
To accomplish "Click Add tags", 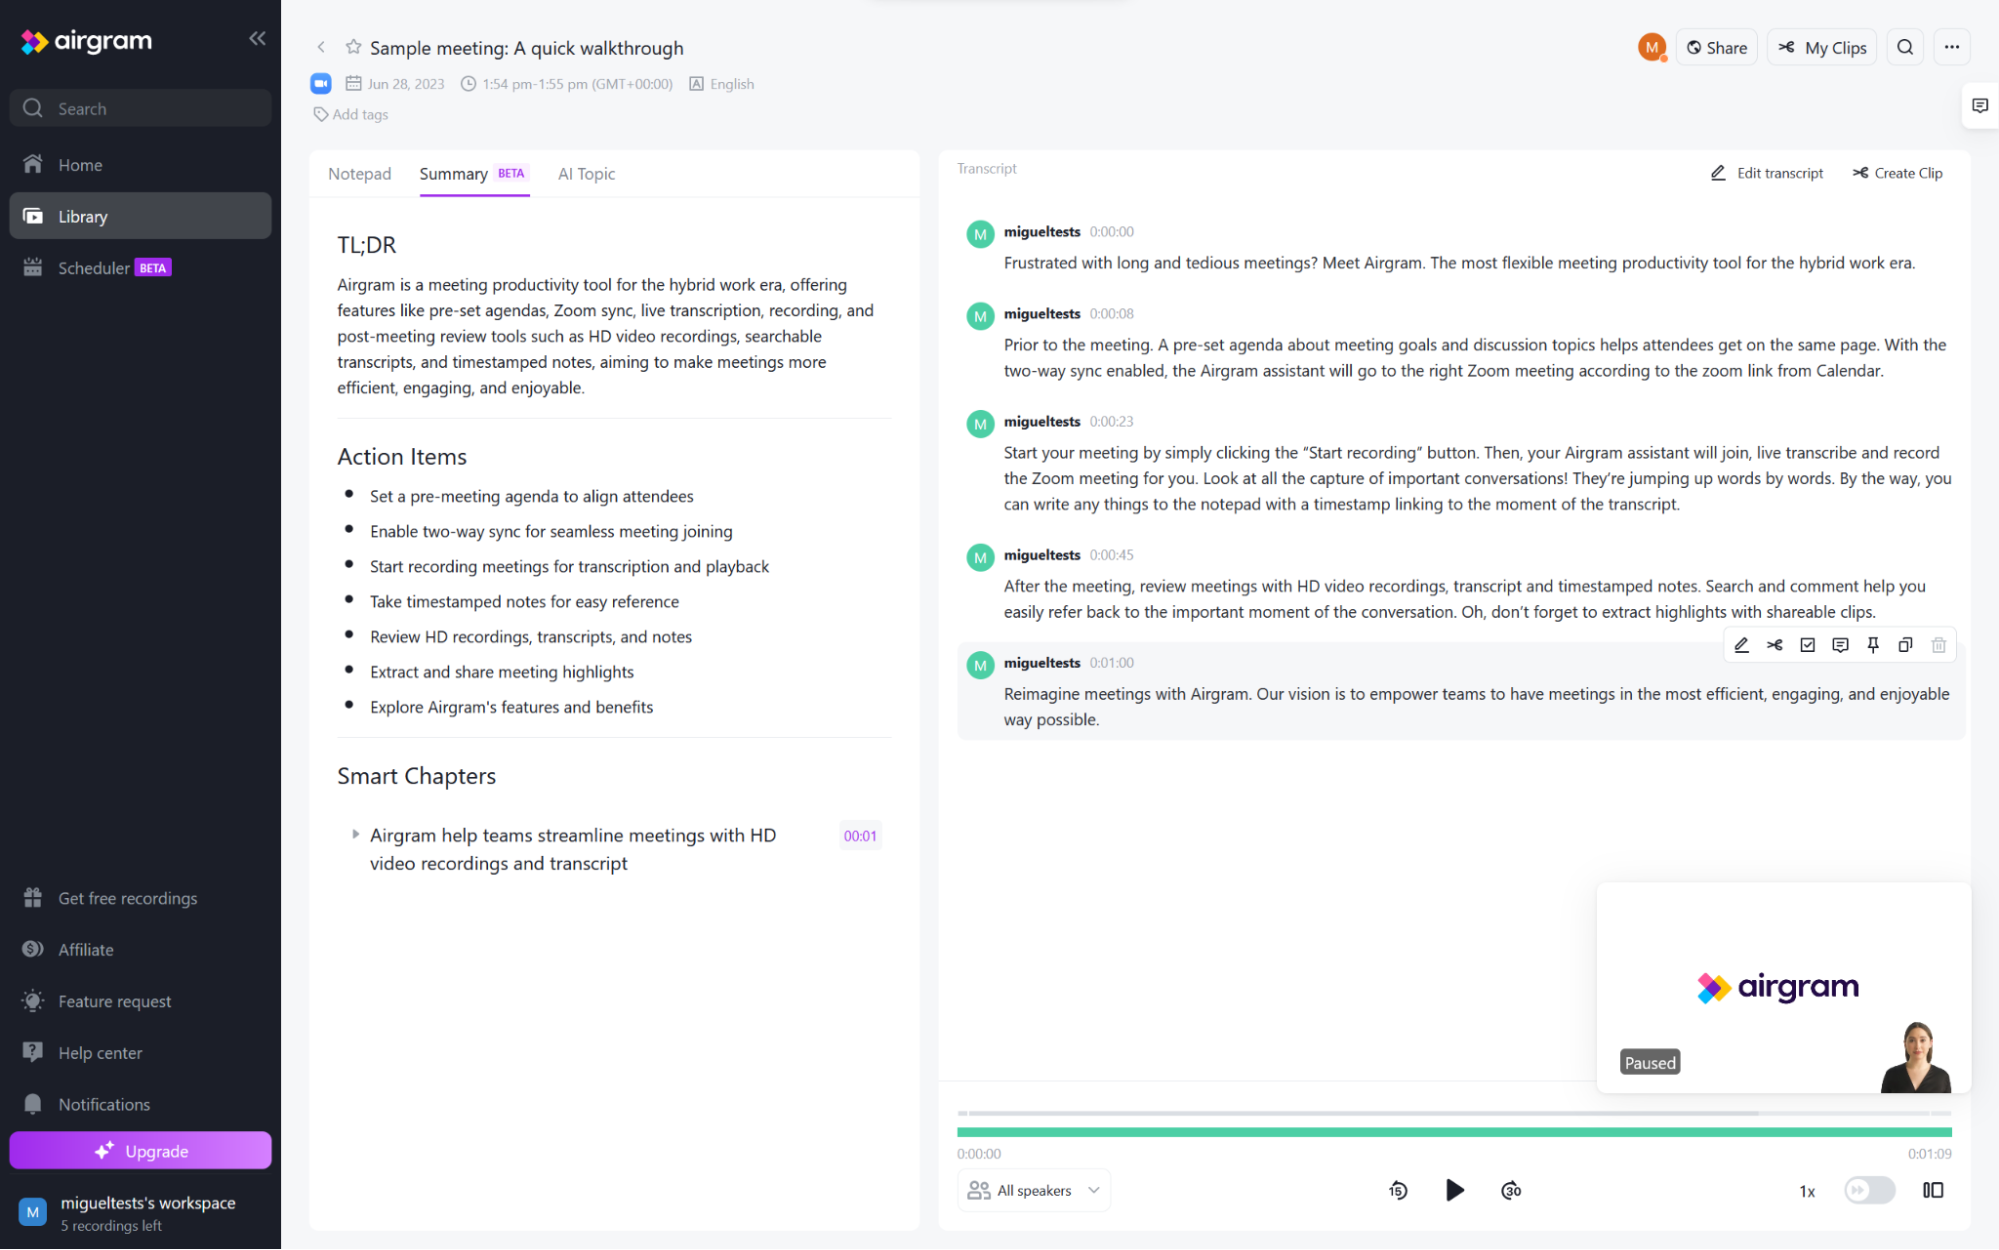I will click(351, 114).
